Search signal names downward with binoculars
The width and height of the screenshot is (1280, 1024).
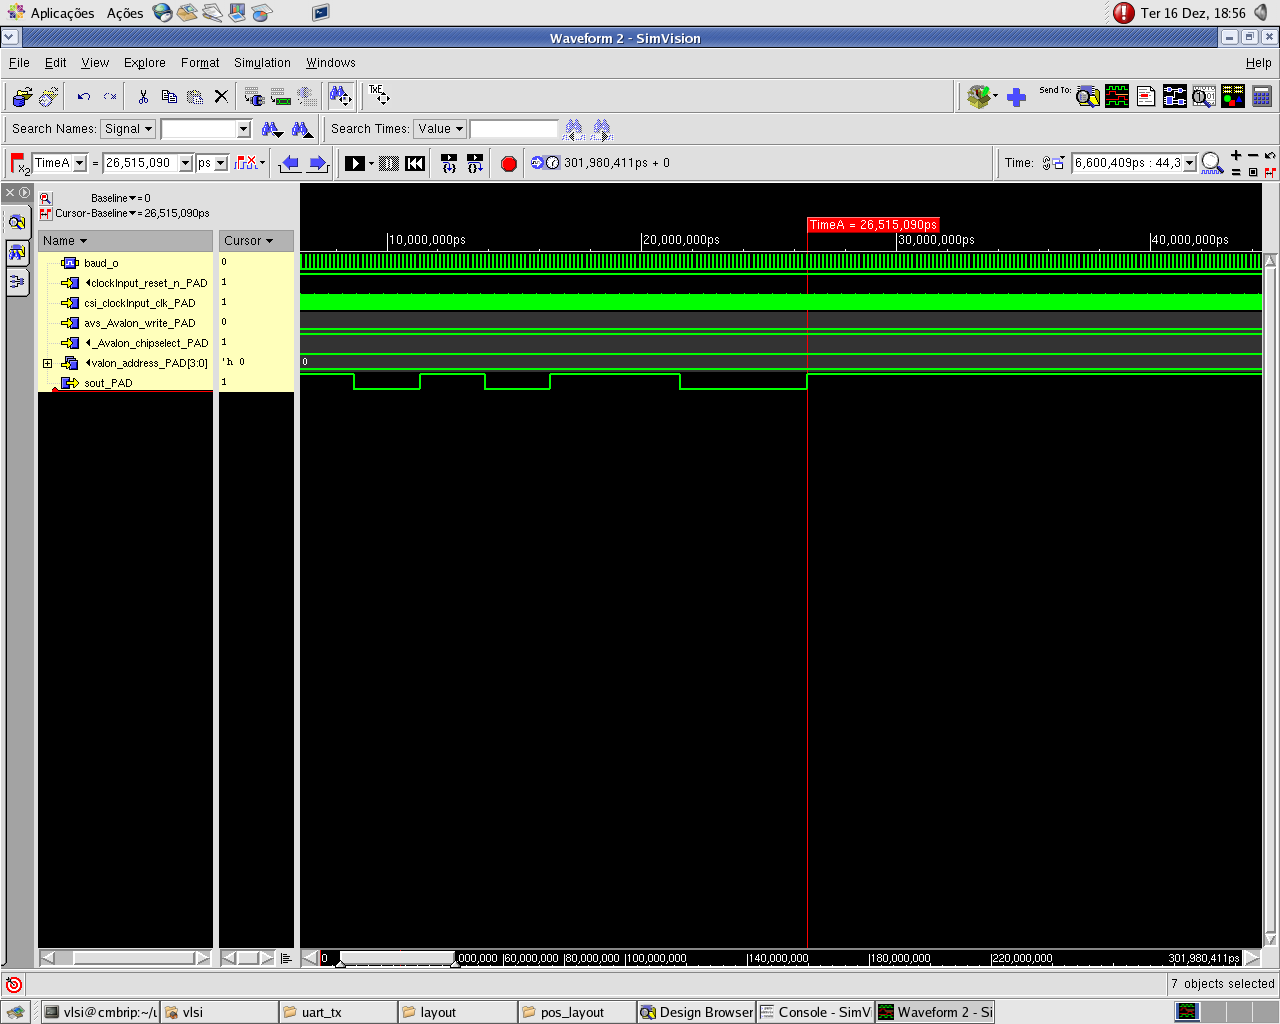tap(271, 129)
